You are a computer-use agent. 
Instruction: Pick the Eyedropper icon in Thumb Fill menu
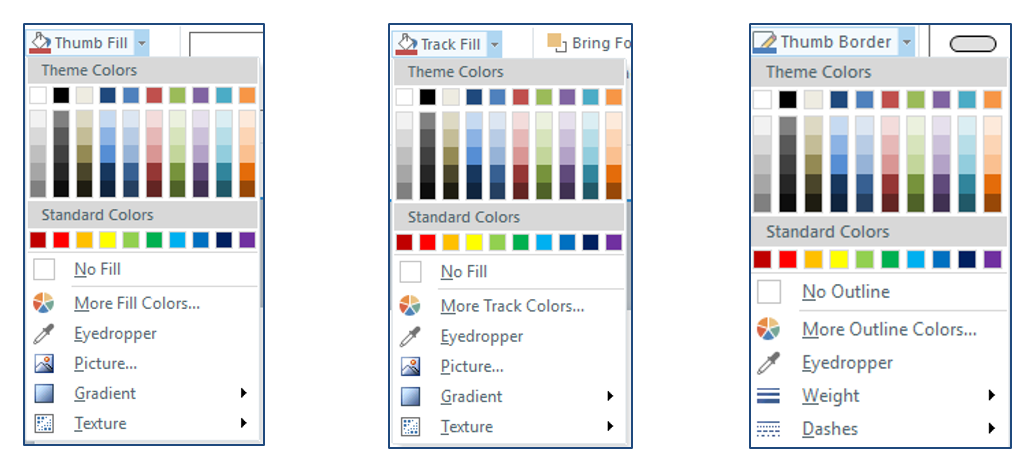43,334
